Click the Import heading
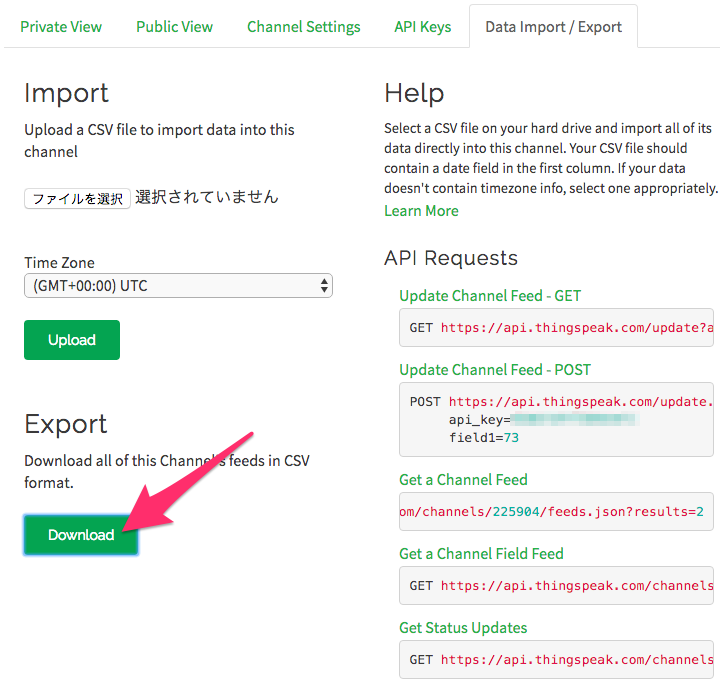The image size is (720, 681). (67, 93)
